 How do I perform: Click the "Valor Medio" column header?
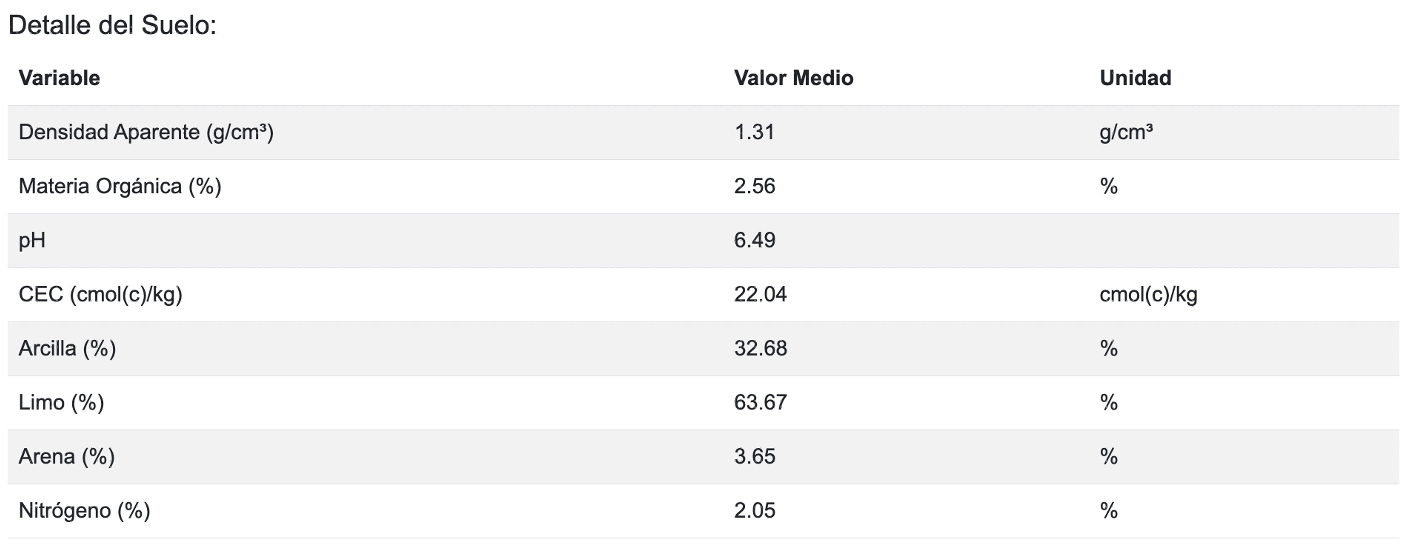[793, 78]
